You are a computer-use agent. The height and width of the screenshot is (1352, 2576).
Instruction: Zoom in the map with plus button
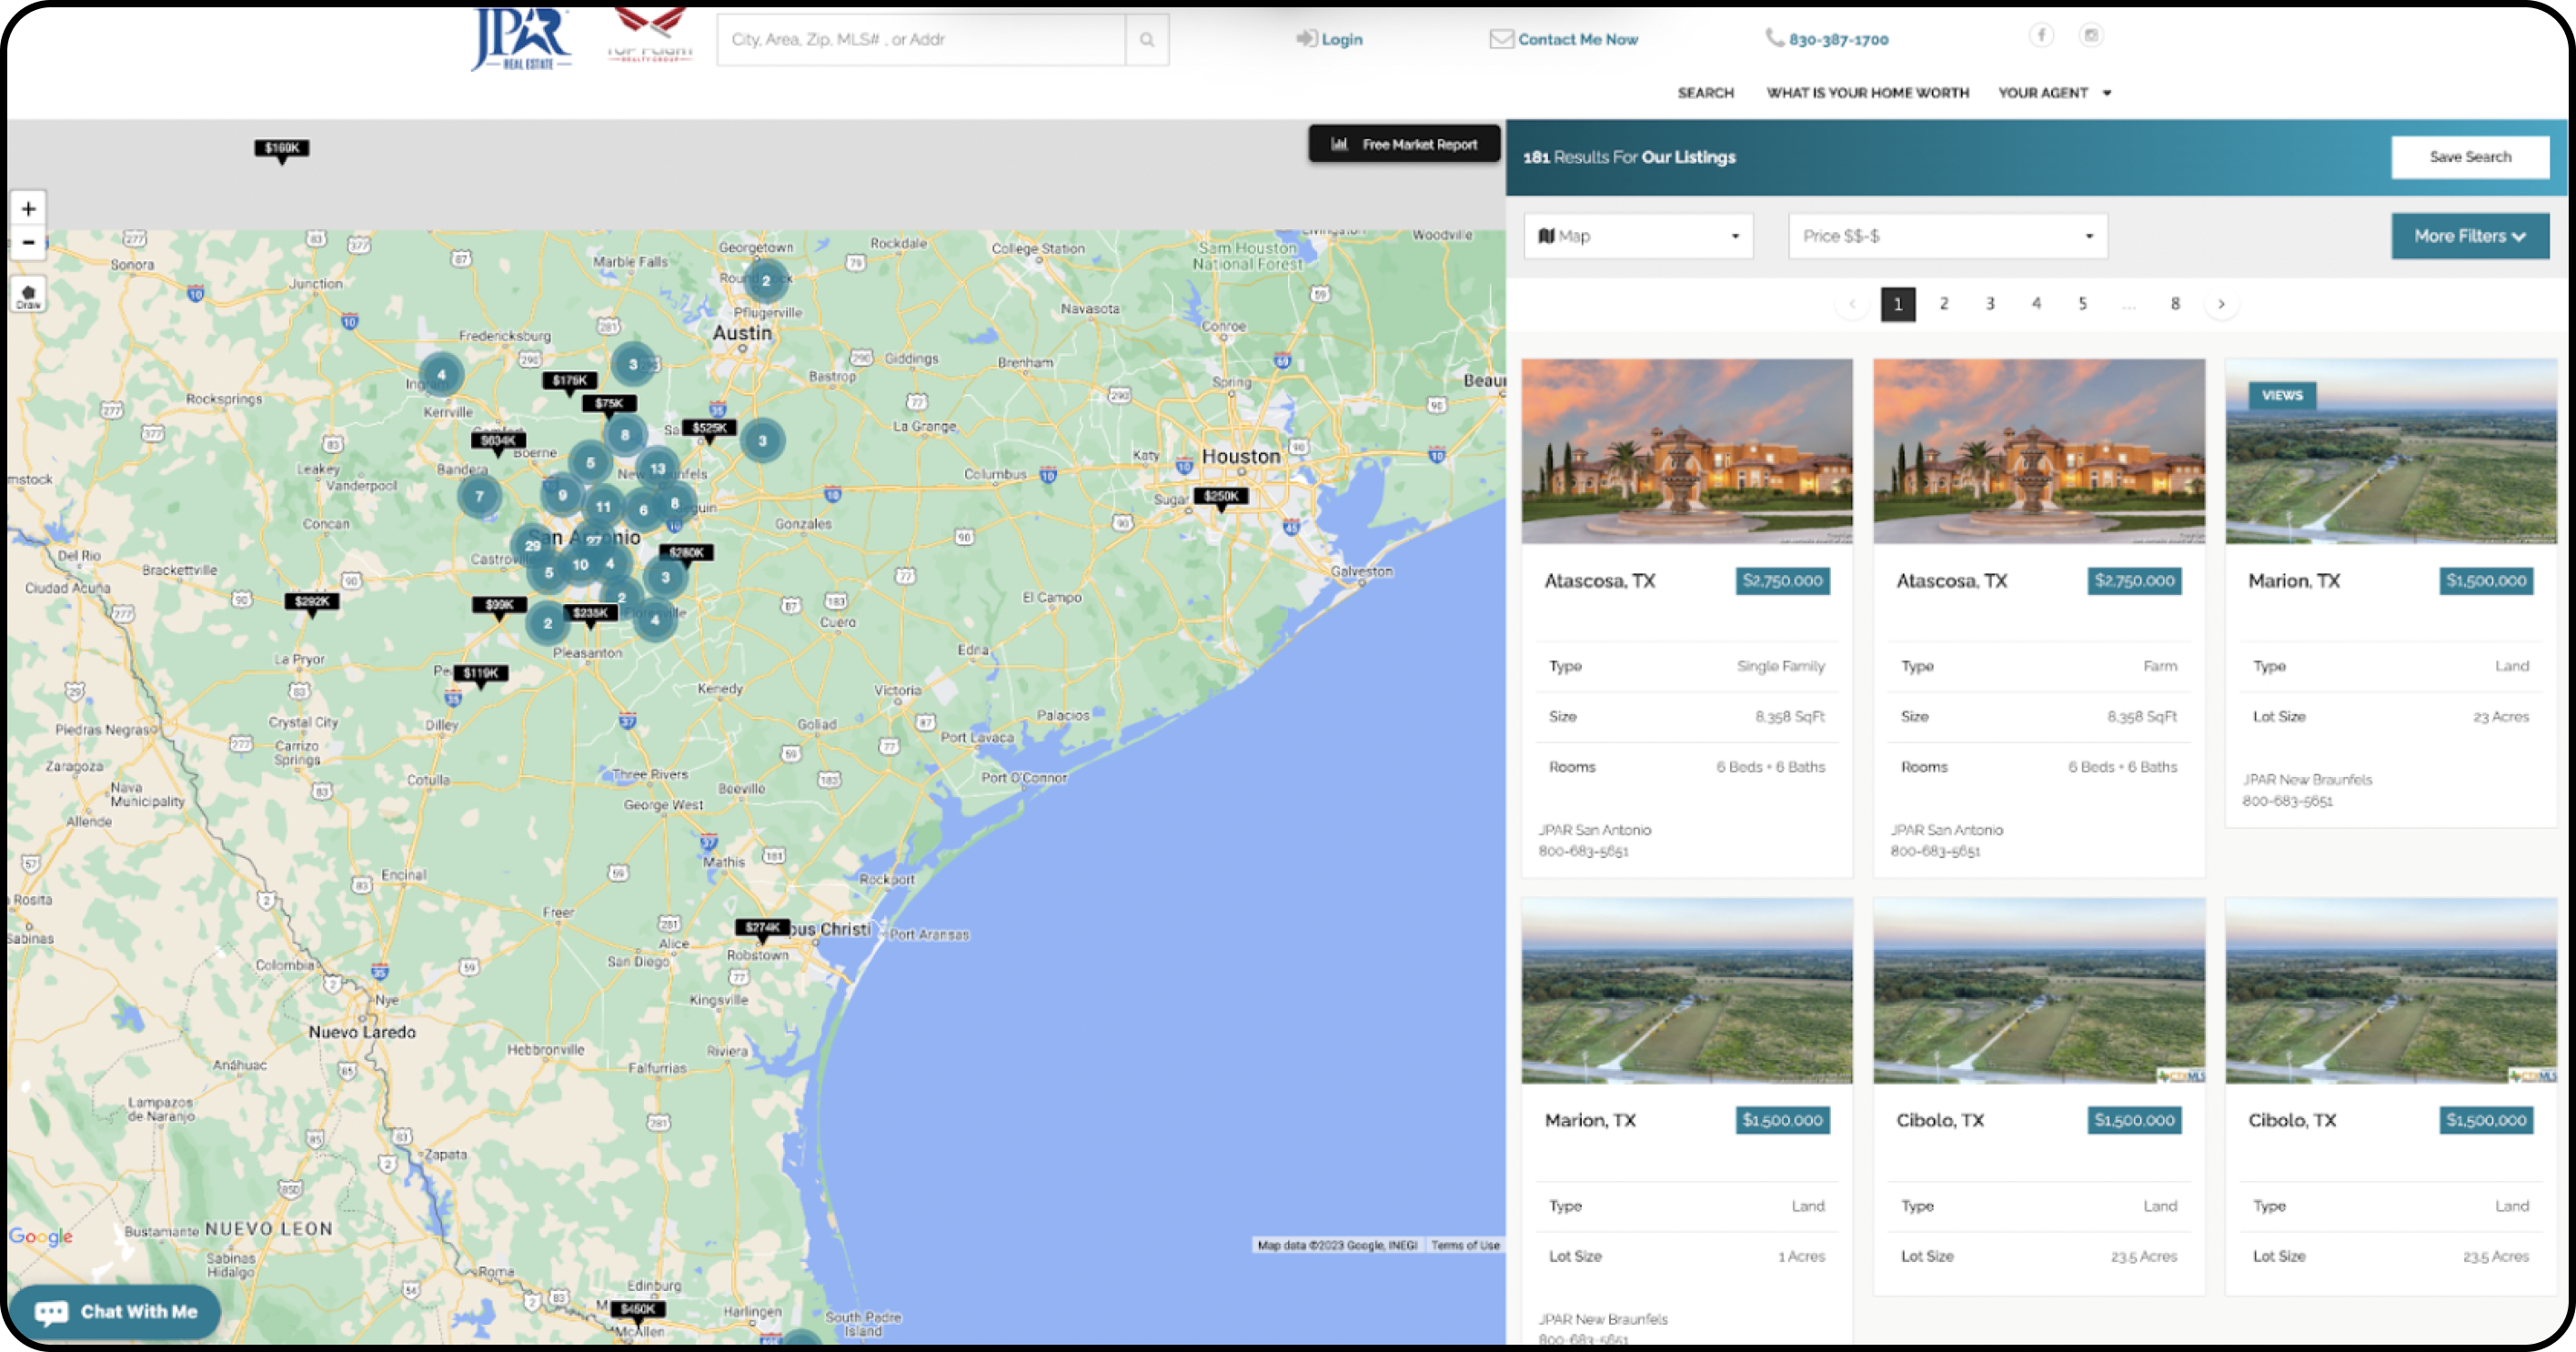tap(28, 209)
